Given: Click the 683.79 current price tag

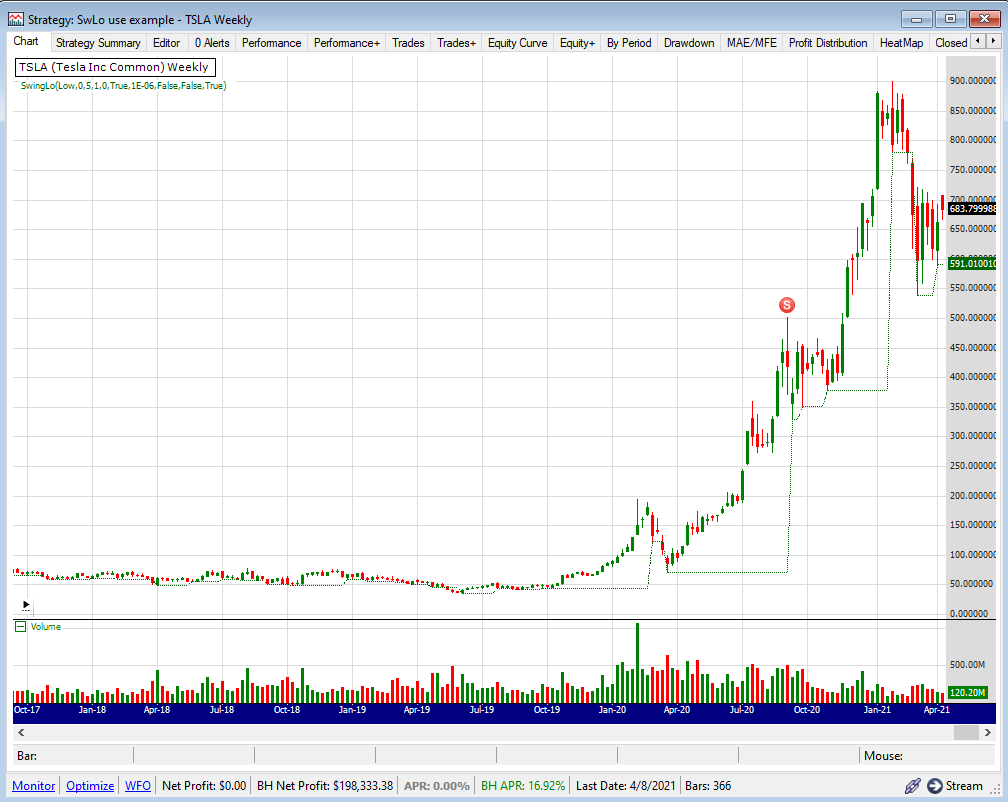Looking at the screenshot, I should 972,208.
